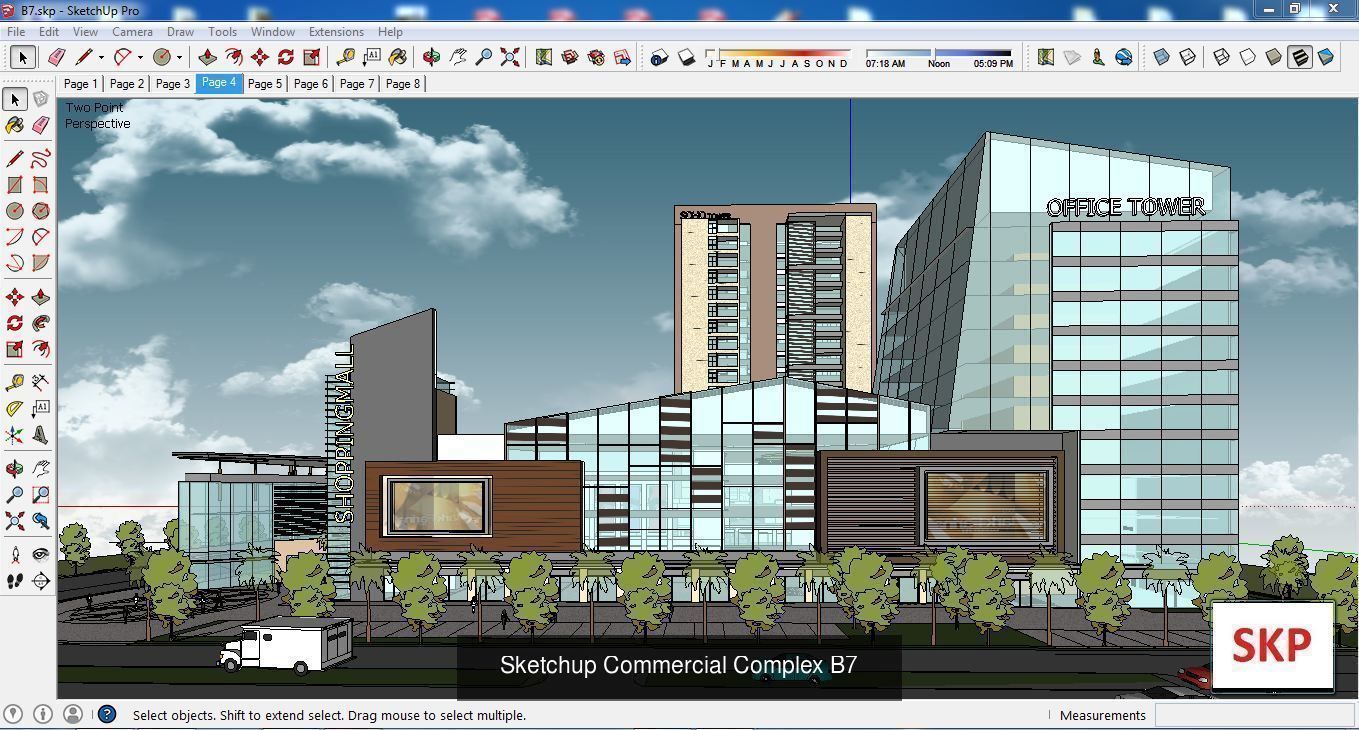The image size is (1359, 730).
Task: Select the Circle shape tool in top toolbar
Action: point(162,57)
